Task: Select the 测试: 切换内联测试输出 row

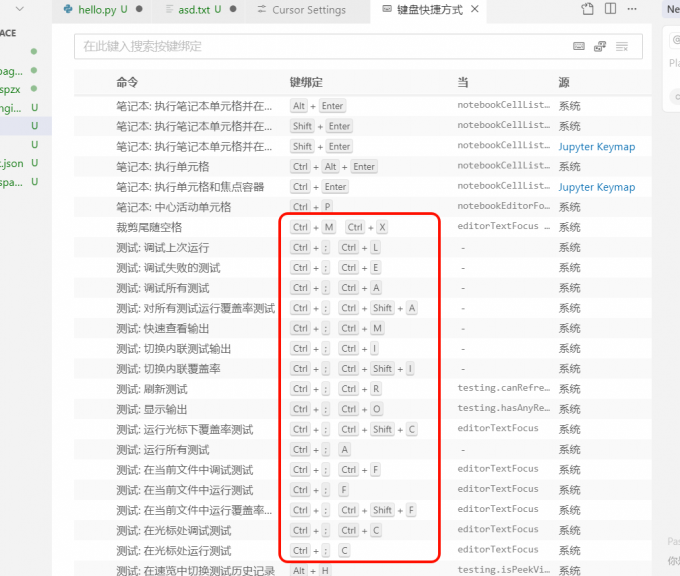Action: tap(363, 349)
